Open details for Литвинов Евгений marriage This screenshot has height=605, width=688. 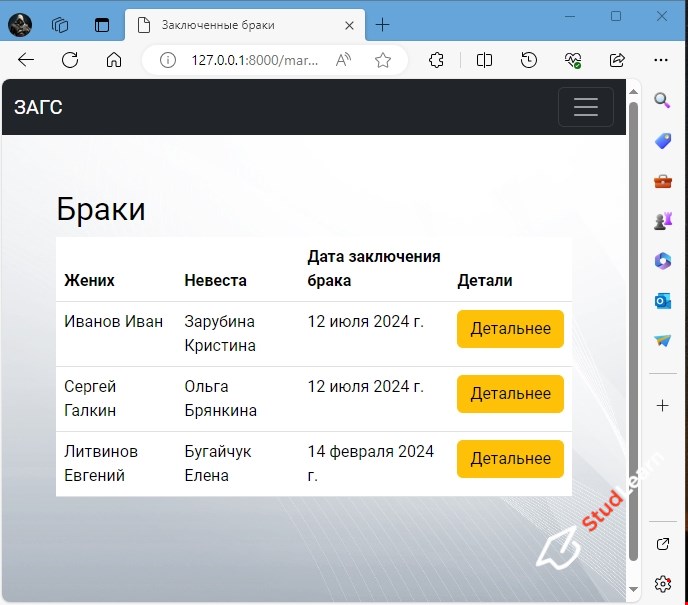pyautogui.click(x=510, y=458)
